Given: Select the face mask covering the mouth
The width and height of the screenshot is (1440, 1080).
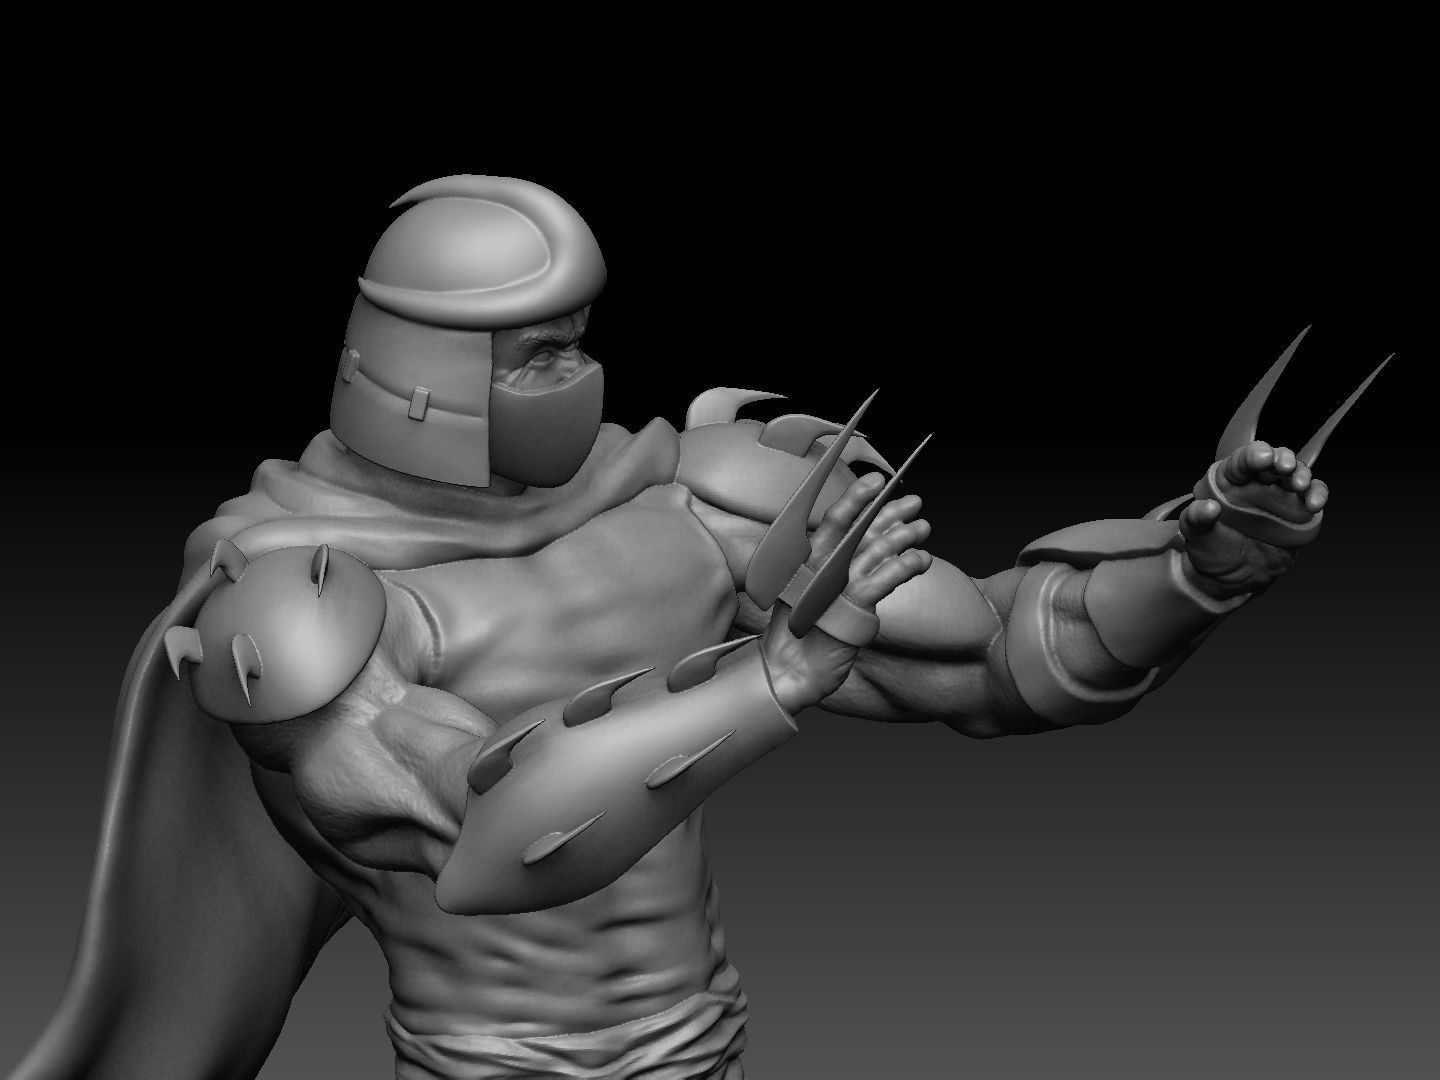Looking at the screenshot, I should coord(547,424).
